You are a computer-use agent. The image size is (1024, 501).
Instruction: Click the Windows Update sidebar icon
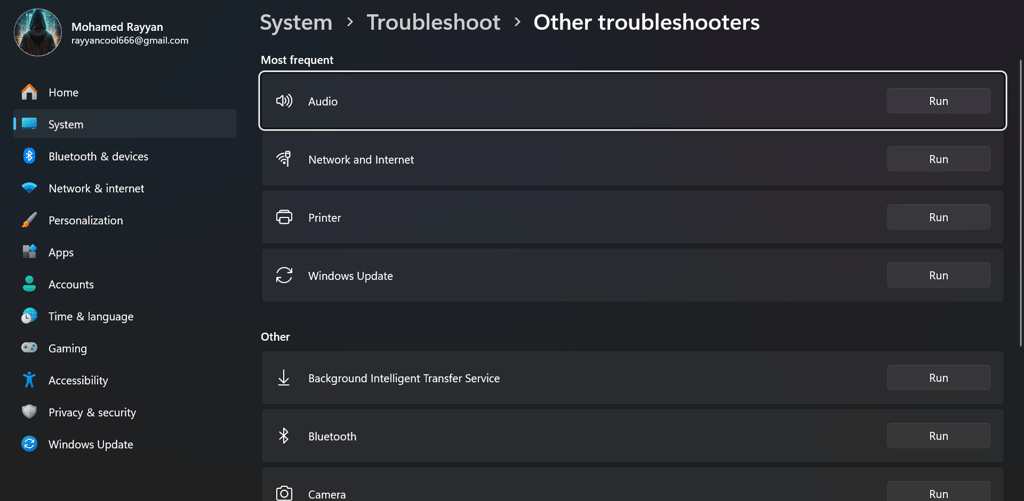(29, 444)
